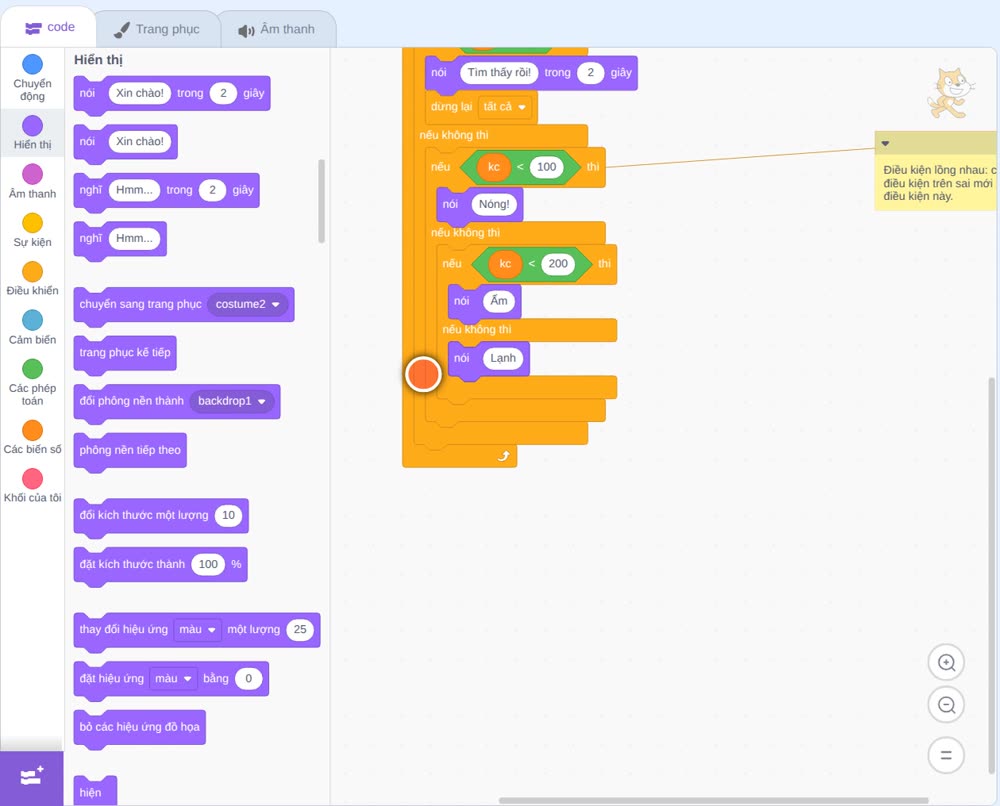Click the add extension button

coord(32,777)
